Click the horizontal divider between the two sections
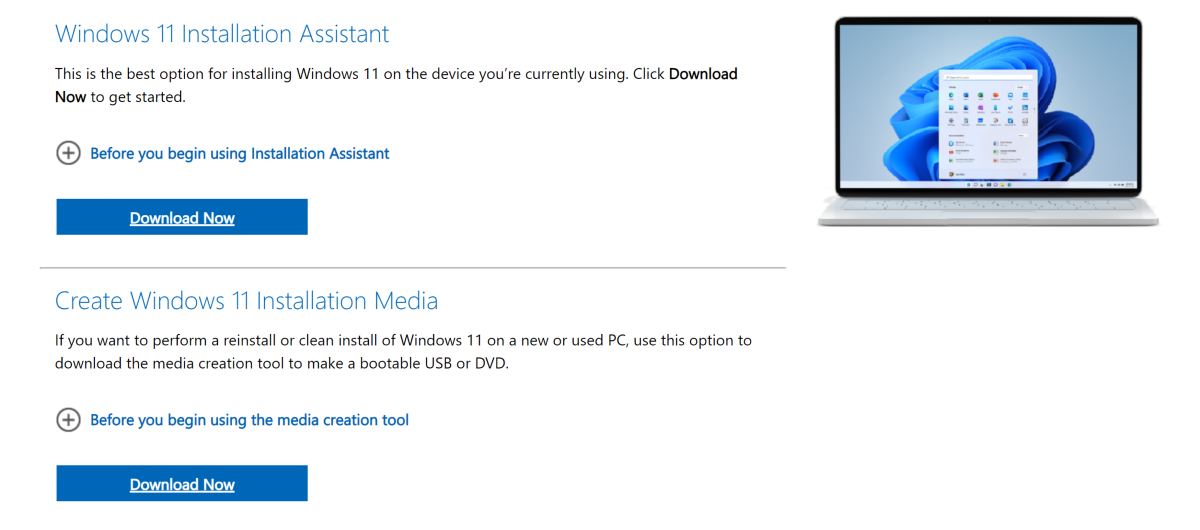This screenshot has width=1200, height=530. tap(412, 268)
